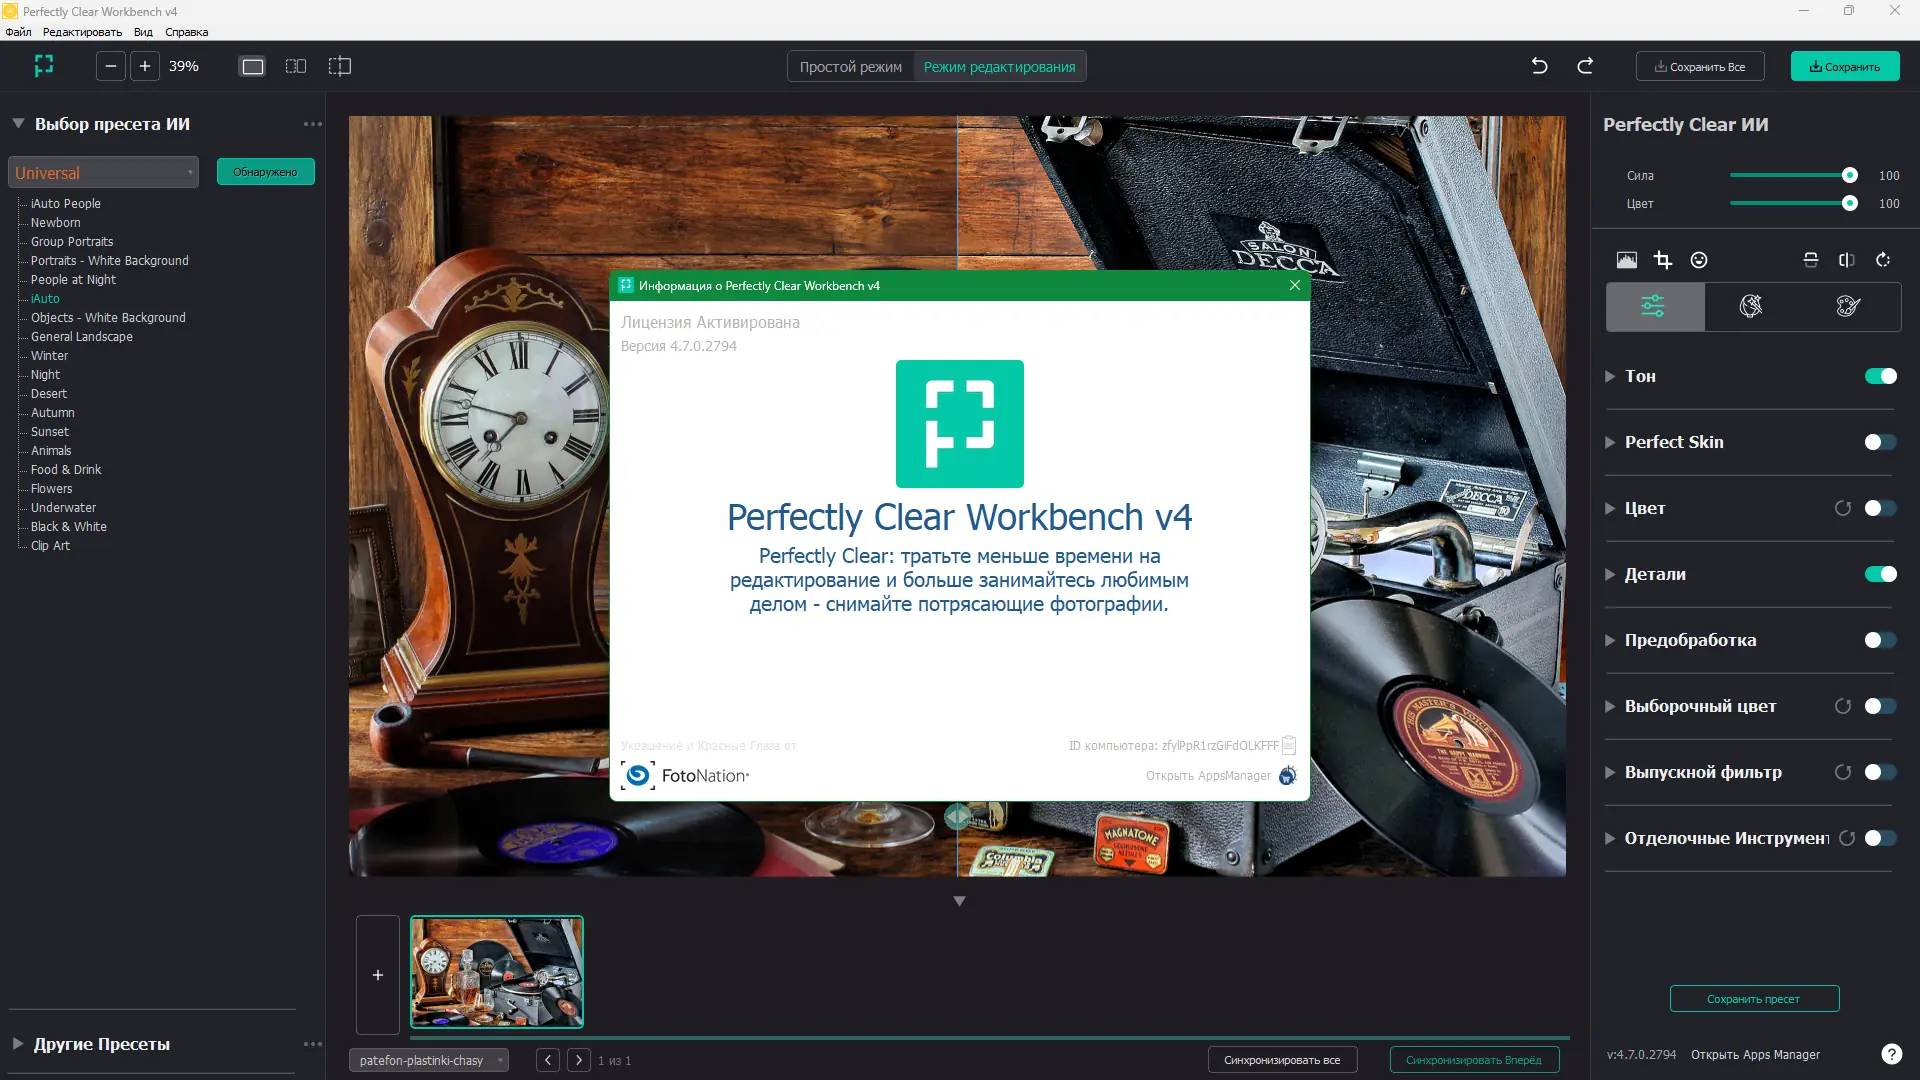Click the undo arrow icon
The image size is (1920, 1080).
tap(1539, 66)
